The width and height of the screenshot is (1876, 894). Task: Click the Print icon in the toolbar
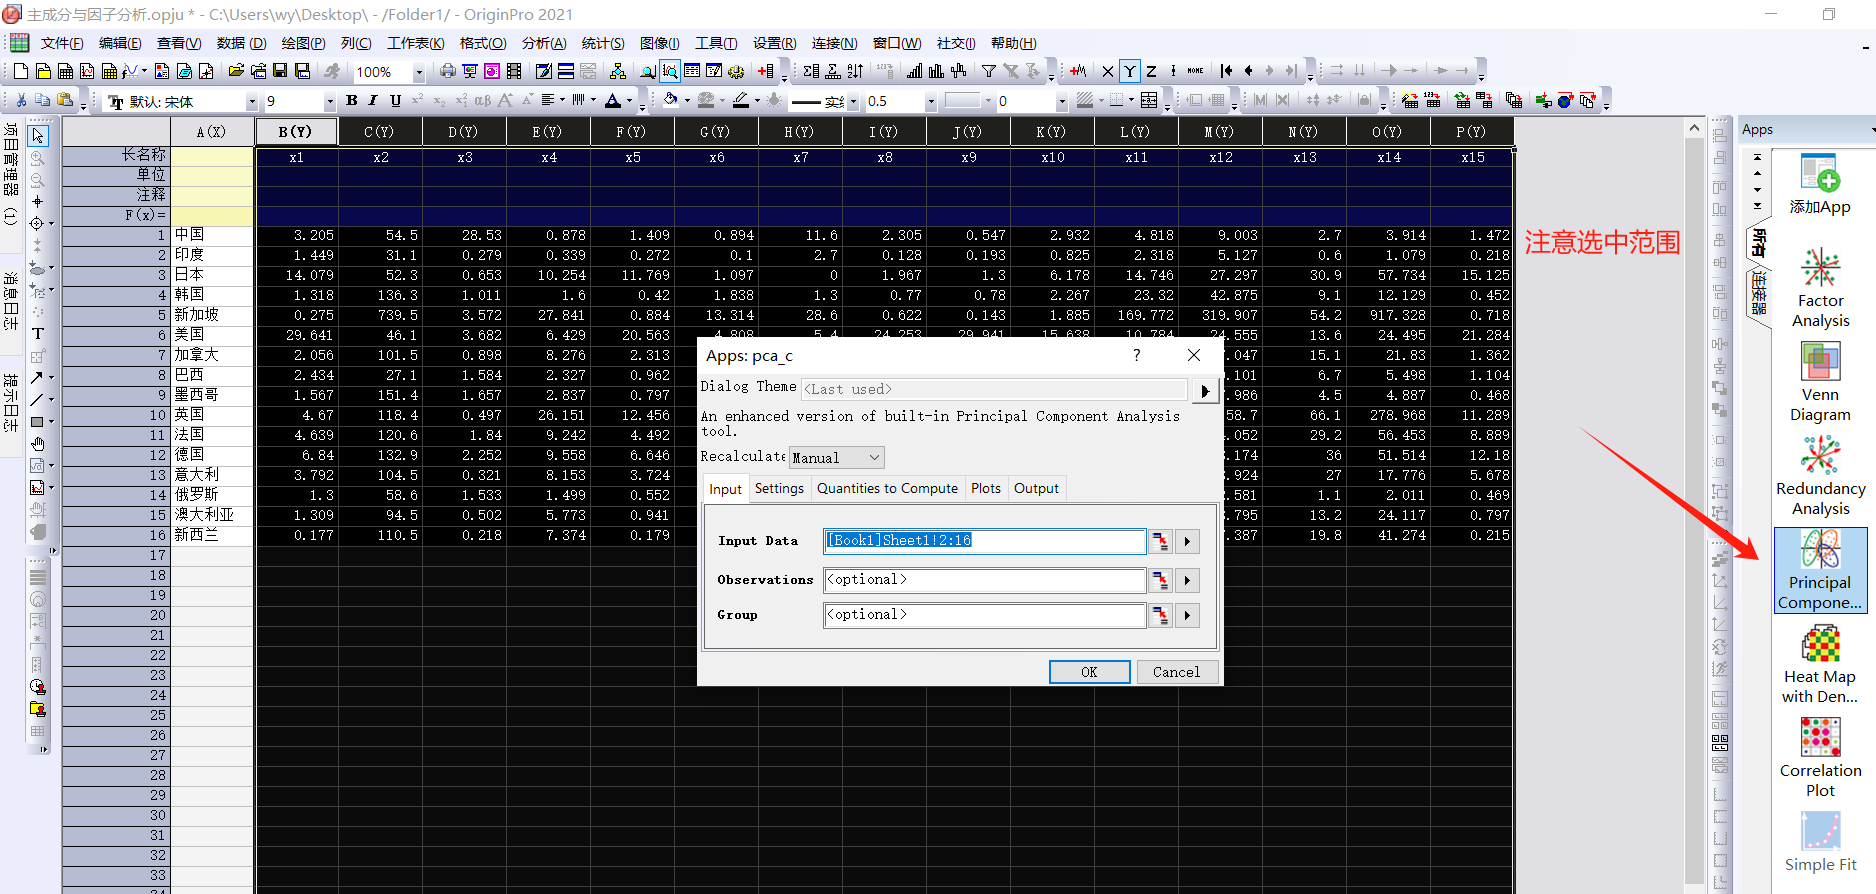tap(448, 71)
